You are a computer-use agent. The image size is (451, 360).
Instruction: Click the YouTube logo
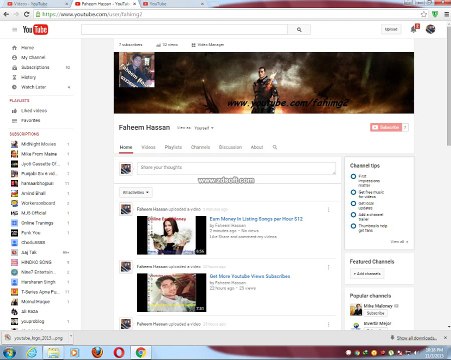coord(35,30)
